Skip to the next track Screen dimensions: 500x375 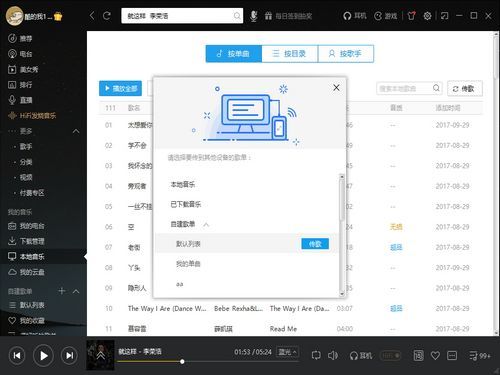[x=70, y=356]
